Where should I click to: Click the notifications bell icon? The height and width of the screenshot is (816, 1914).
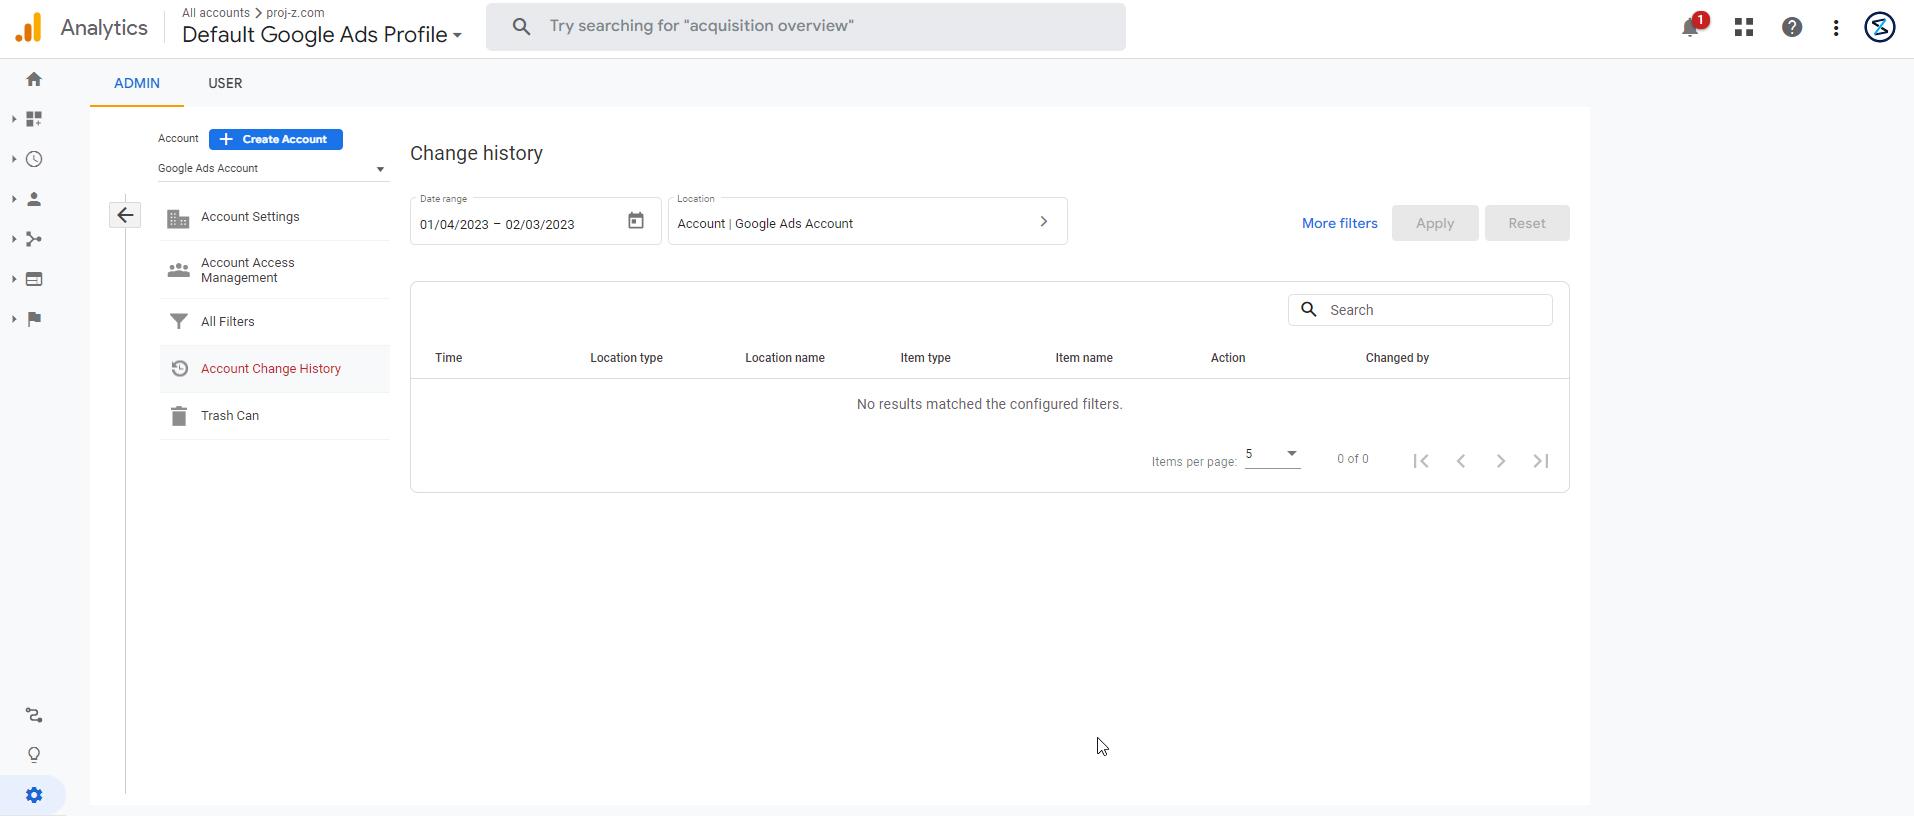pos(1690,28)
